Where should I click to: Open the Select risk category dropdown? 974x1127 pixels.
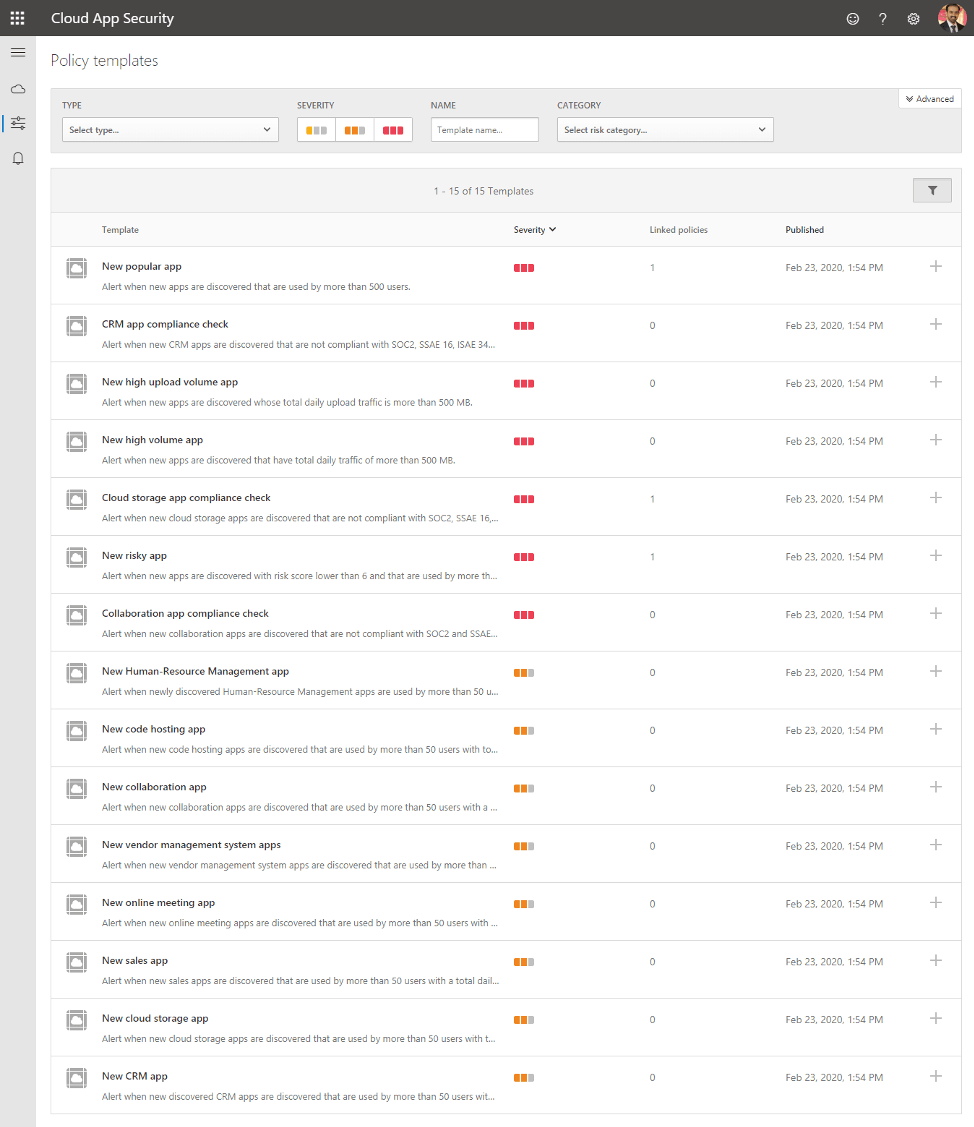click(x=665, y=130)
